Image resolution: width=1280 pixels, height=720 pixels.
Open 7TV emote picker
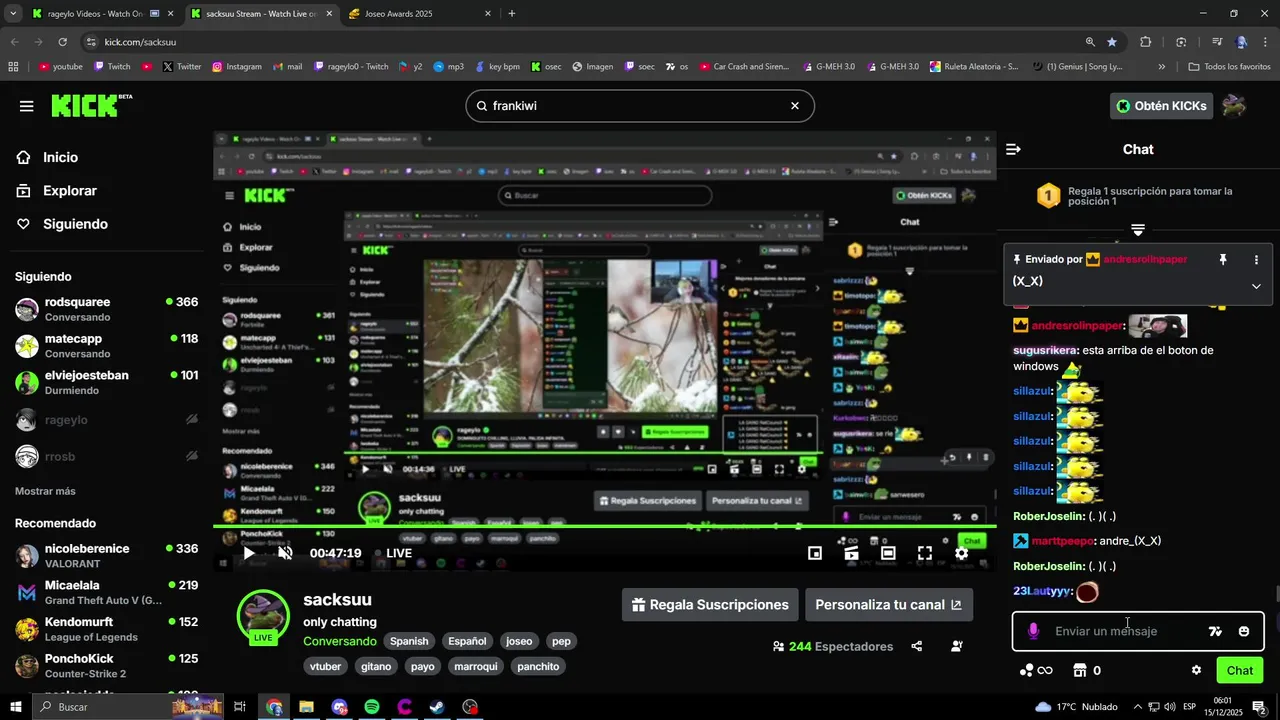pyautogui.click(x=1215, y=631)
